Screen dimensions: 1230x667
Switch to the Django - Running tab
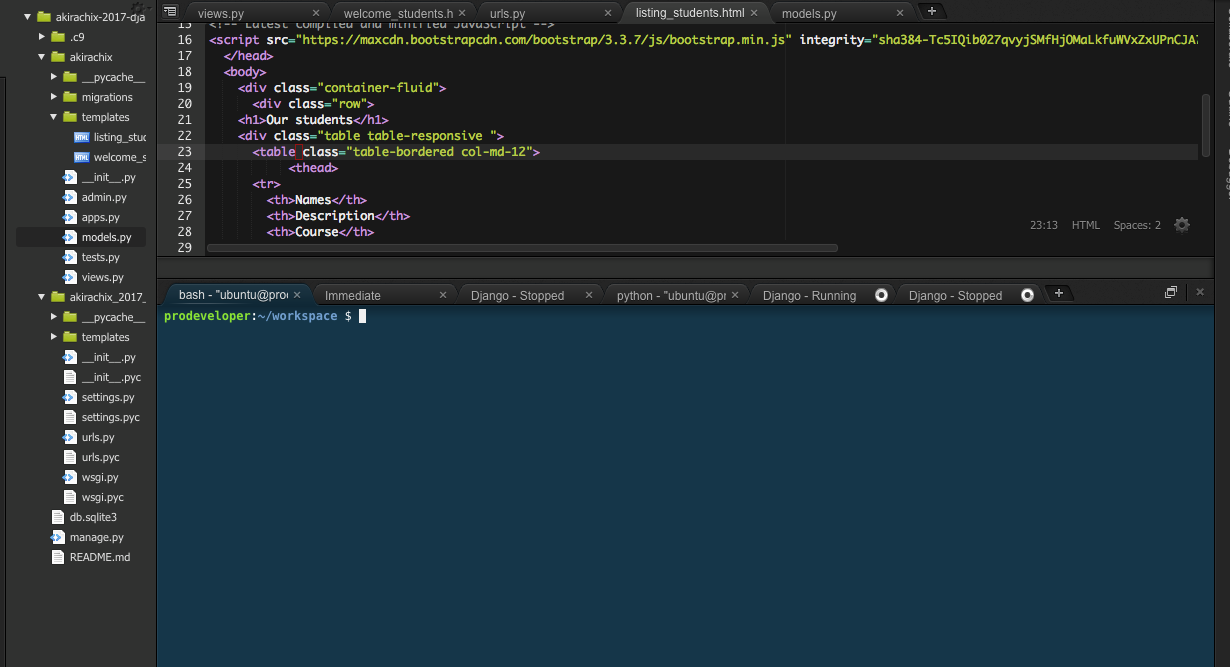(808, 295)
